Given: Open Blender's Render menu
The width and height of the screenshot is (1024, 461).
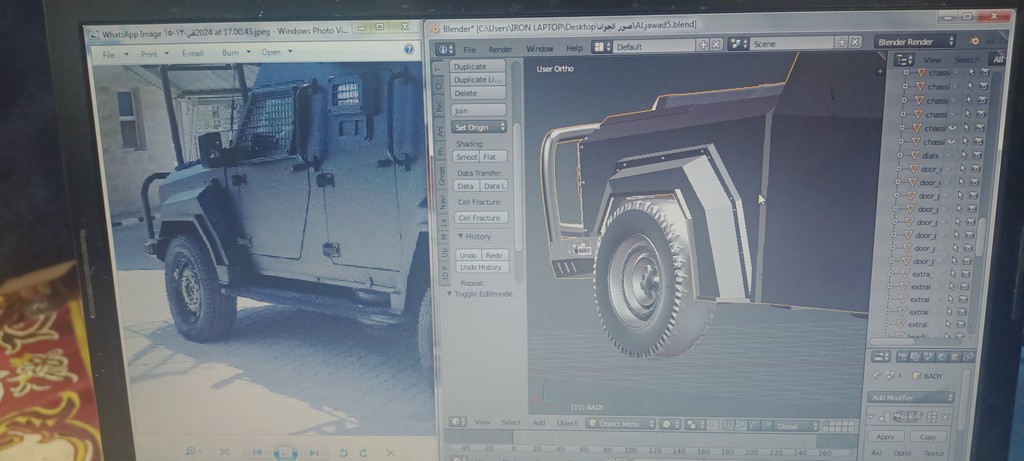Looking at the screenshot, I should [x=501, y=49].
